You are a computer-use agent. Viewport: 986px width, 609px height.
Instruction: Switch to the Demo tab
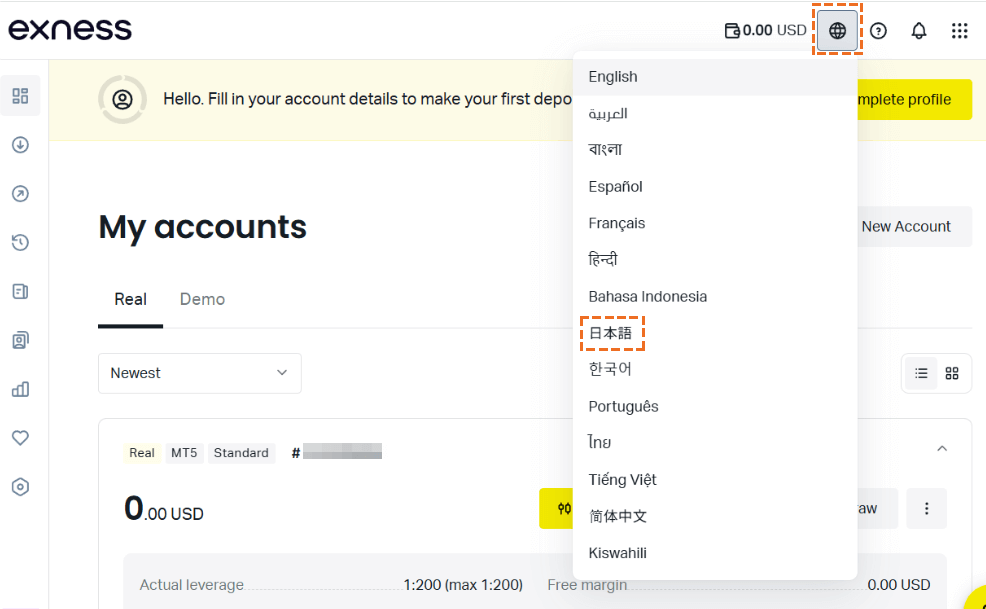(202, 299)
